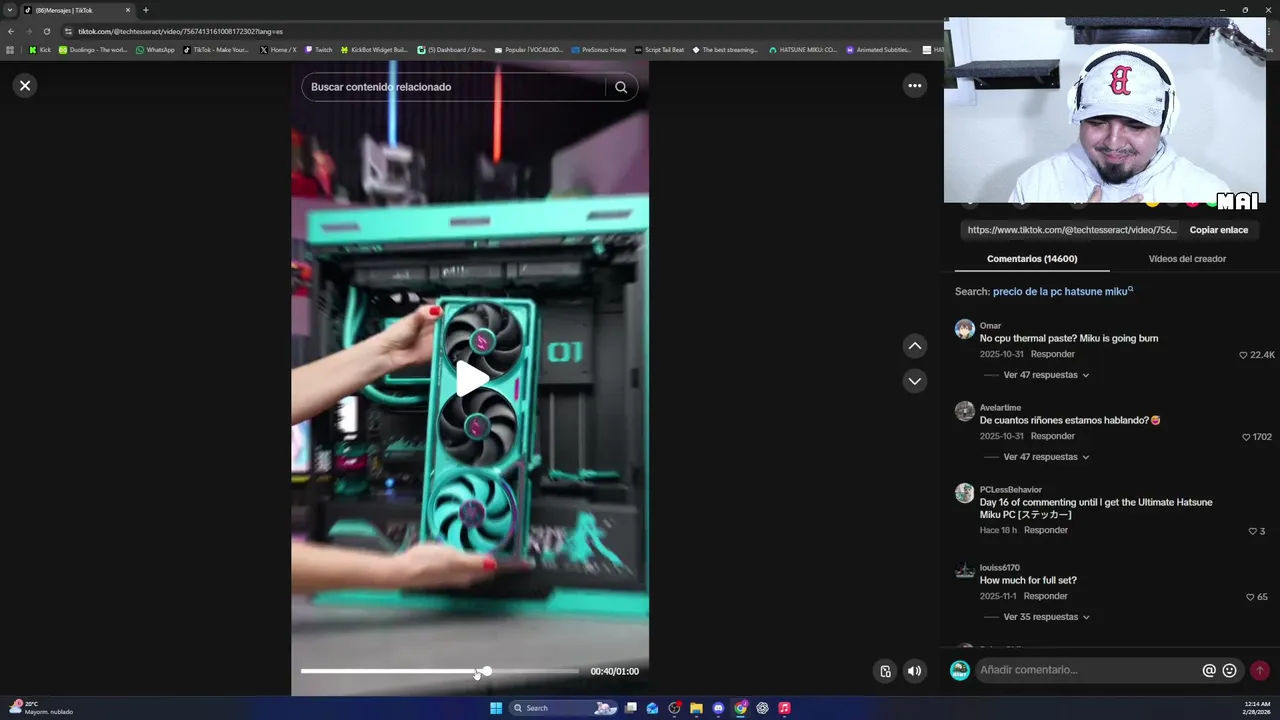Open the Twitch bookmark

click(319, 50)
